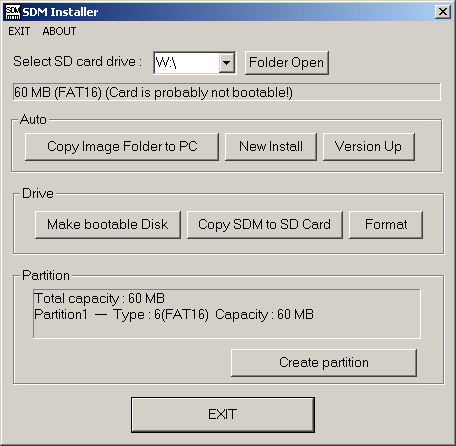
Task: Click Make bootable Disk
Action: (108, 225)
